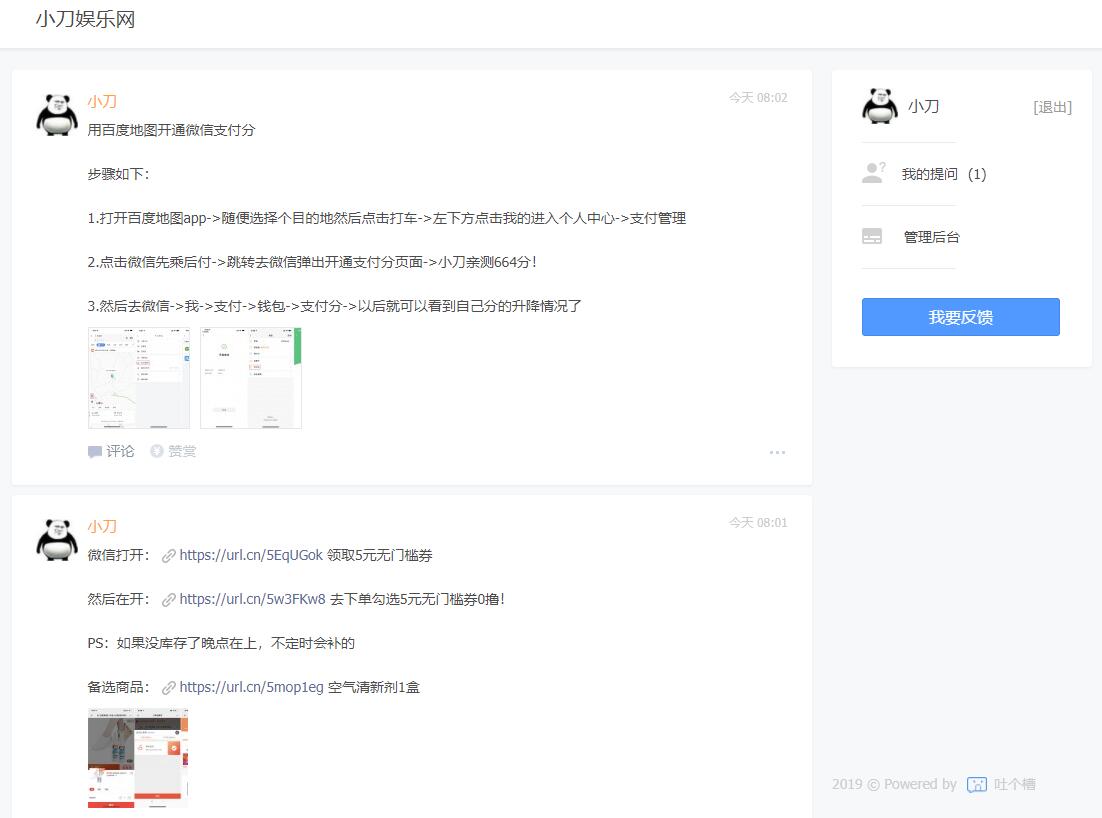The width and height of the screenshot is (1102, 818).
Task: Open 管理后台 admin panel
Action: (931, 238)
